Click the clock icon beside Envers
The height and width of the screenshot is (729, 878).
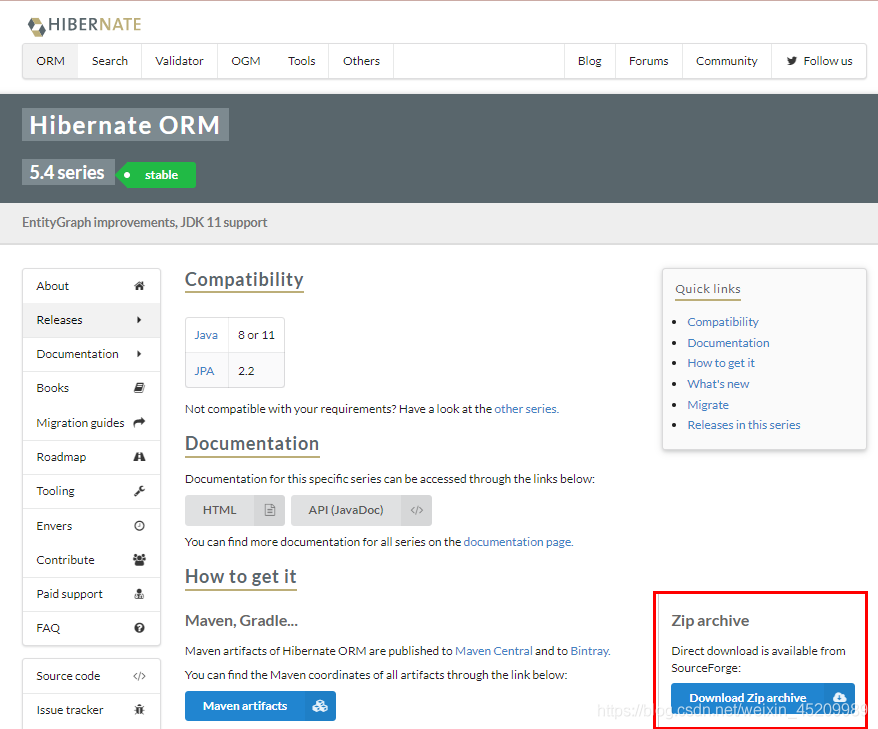click(139, 526)
